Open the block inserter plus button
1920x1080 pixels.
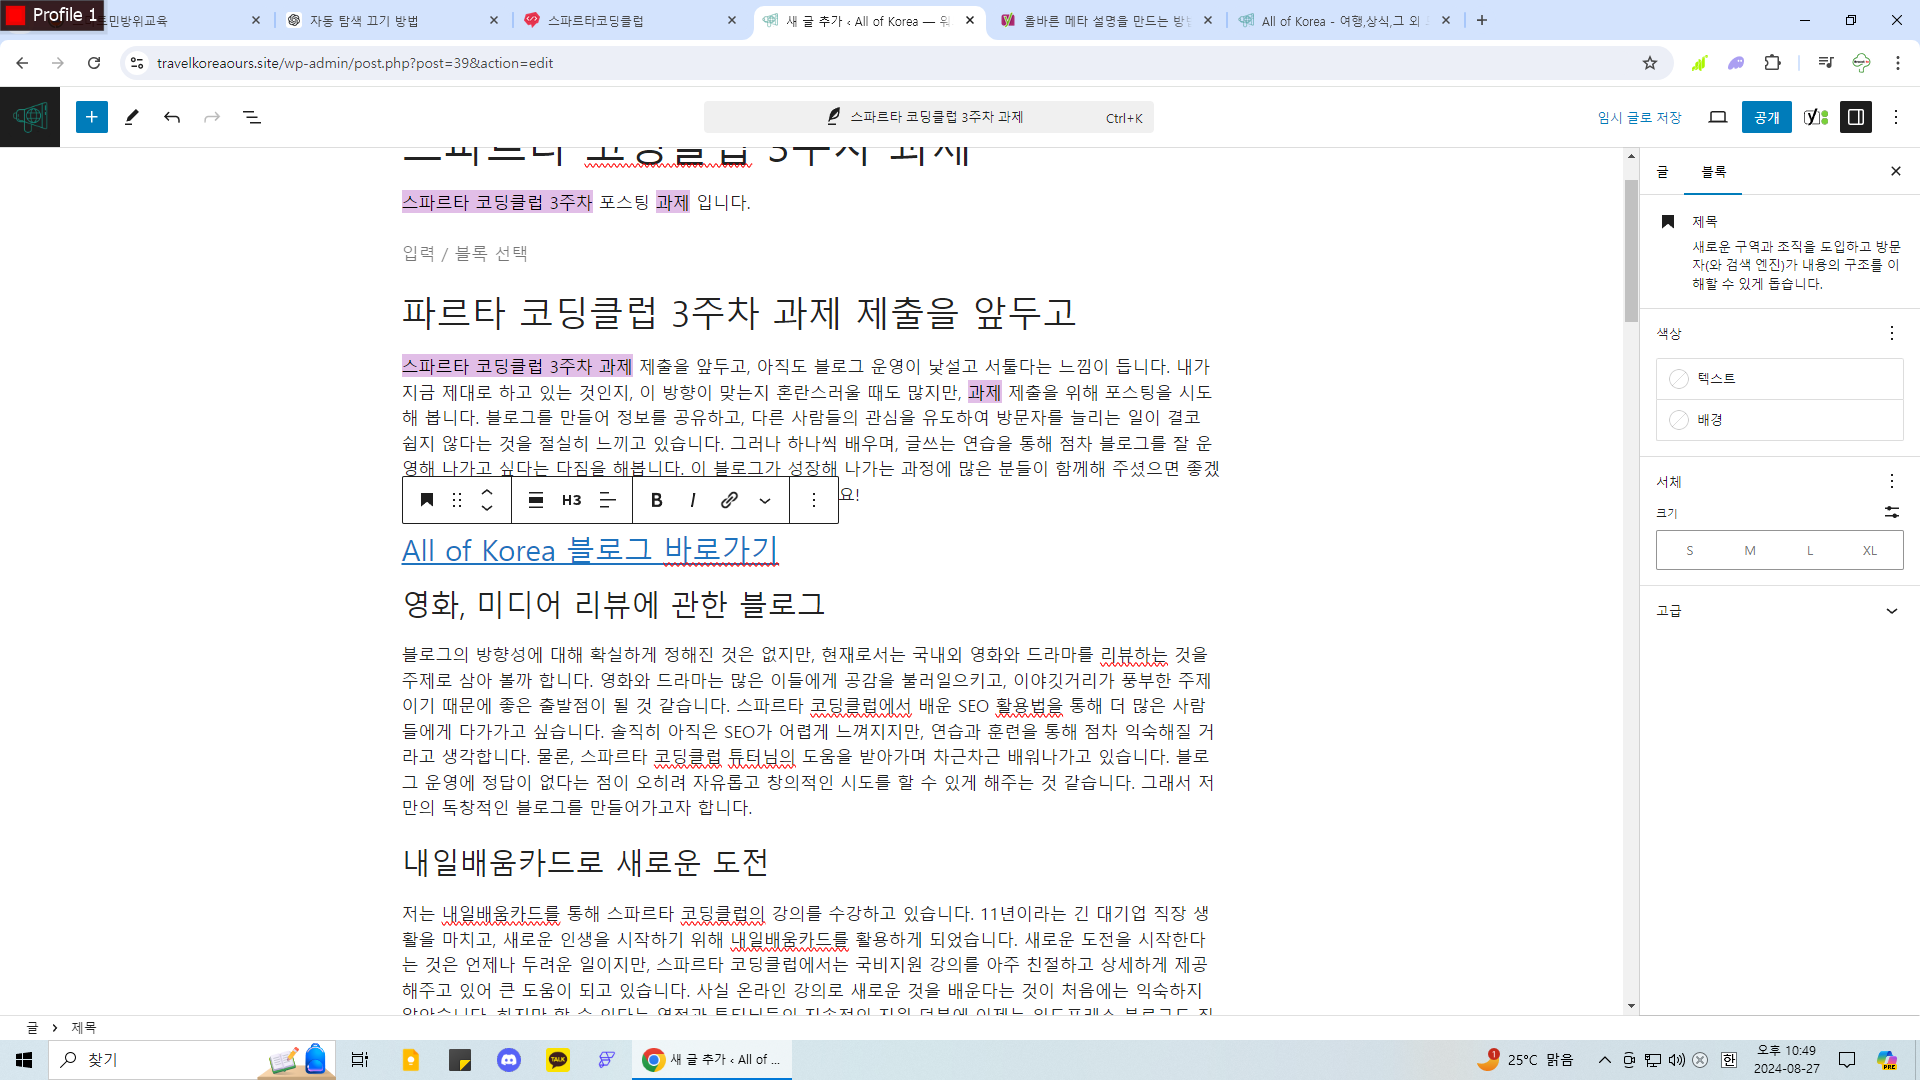pyautogui.click(x=91, y=117)
